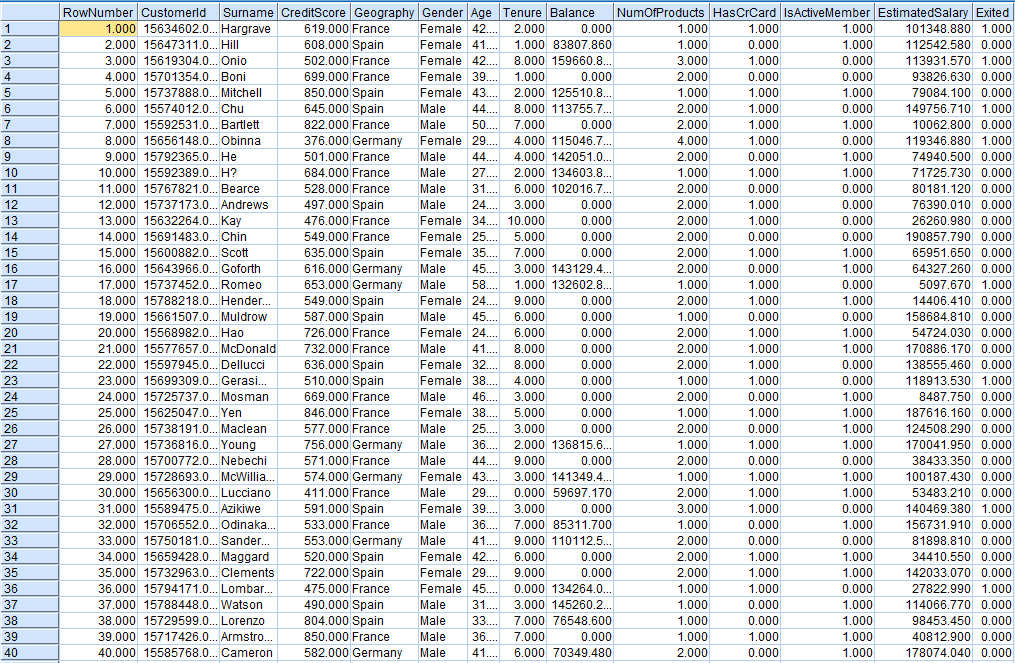
Task: Select row header number 20
Action: coord(29,333)
